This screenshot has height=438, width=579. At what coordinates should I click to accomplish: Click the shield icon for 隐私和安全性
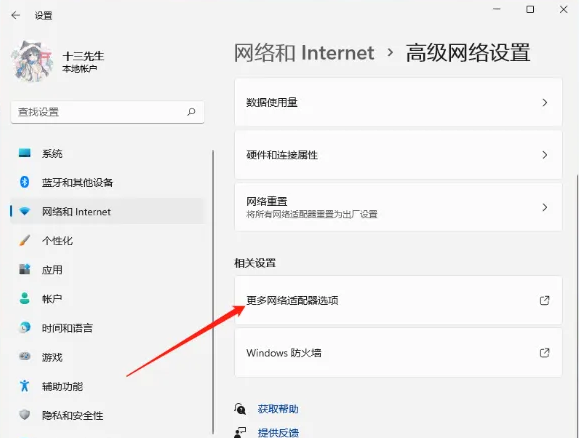pos(24,415)
